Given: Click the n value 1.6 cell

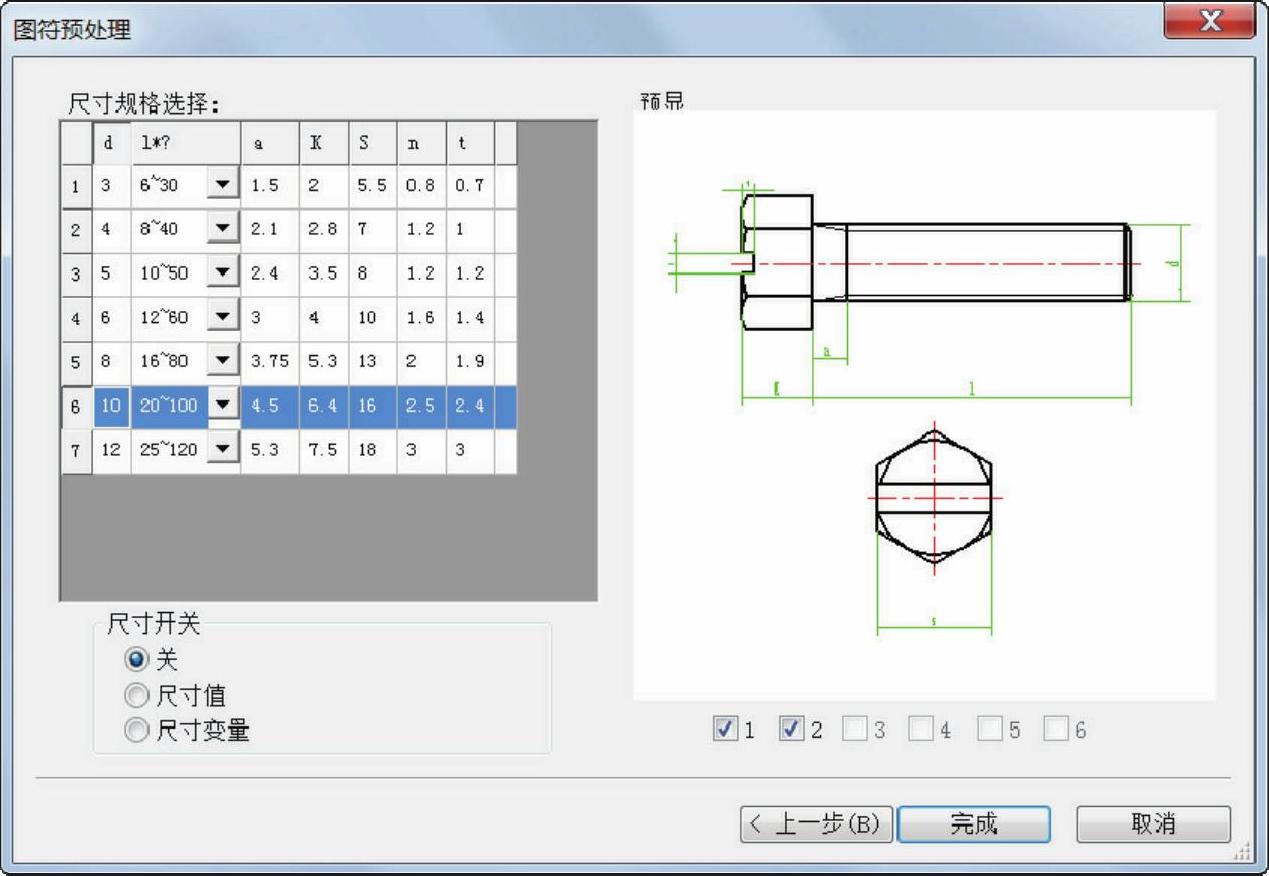Looking at the screenshot, I should coord(421,318).
